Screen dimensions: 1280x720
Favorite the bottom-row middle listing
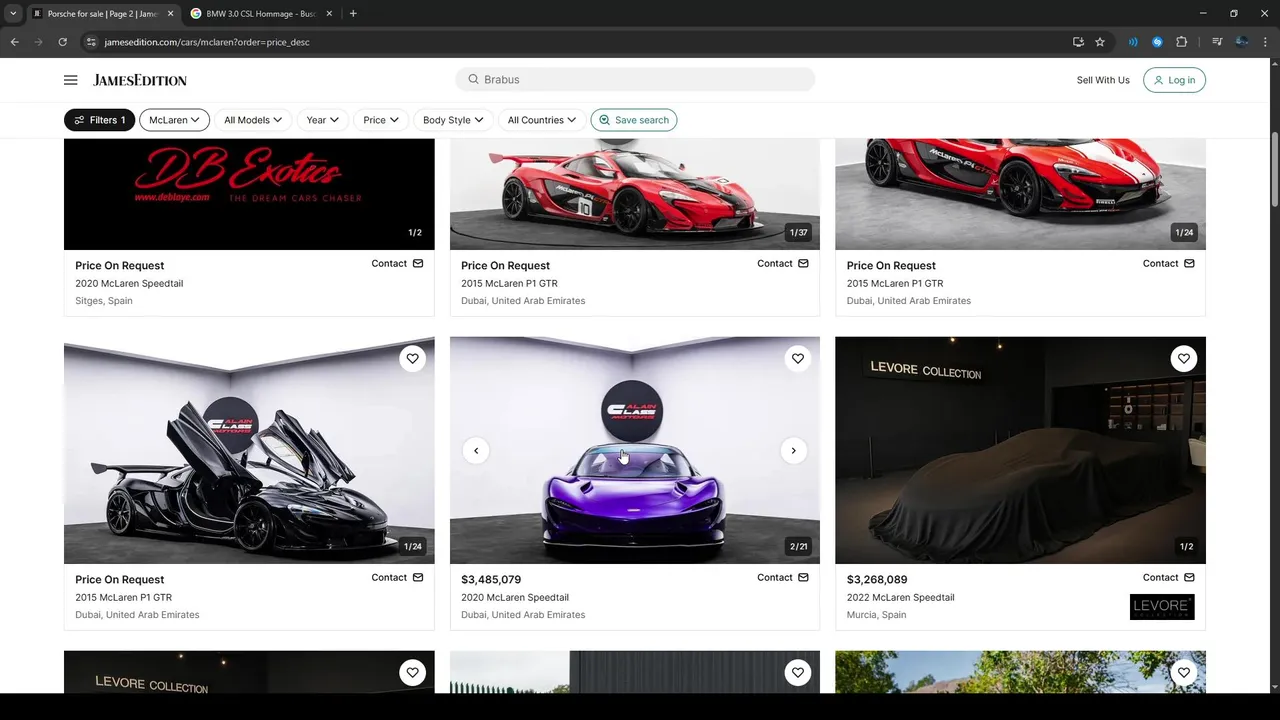(797, 673)
